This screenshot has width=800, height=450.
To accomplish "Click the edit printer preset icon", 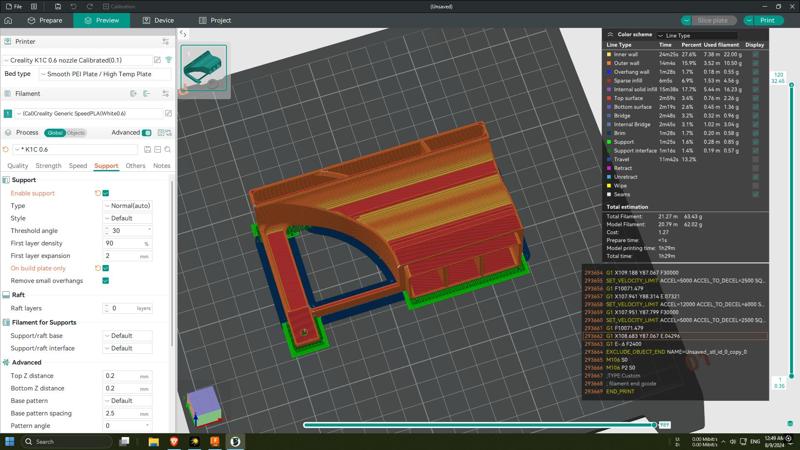I will (x=157, y=60).
